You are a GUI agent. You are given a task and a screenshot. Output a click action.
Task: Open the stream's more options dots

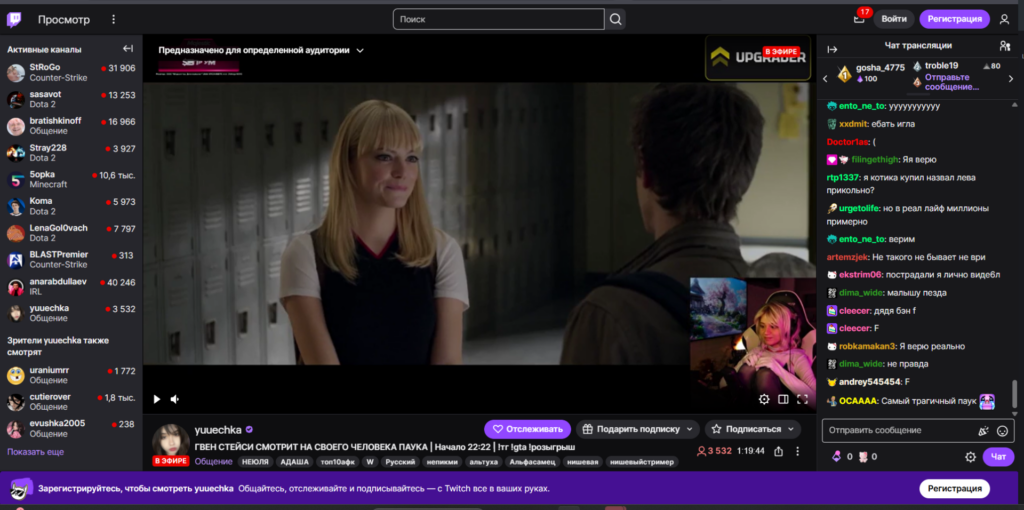pyautogui.click(x=797, y=451)
